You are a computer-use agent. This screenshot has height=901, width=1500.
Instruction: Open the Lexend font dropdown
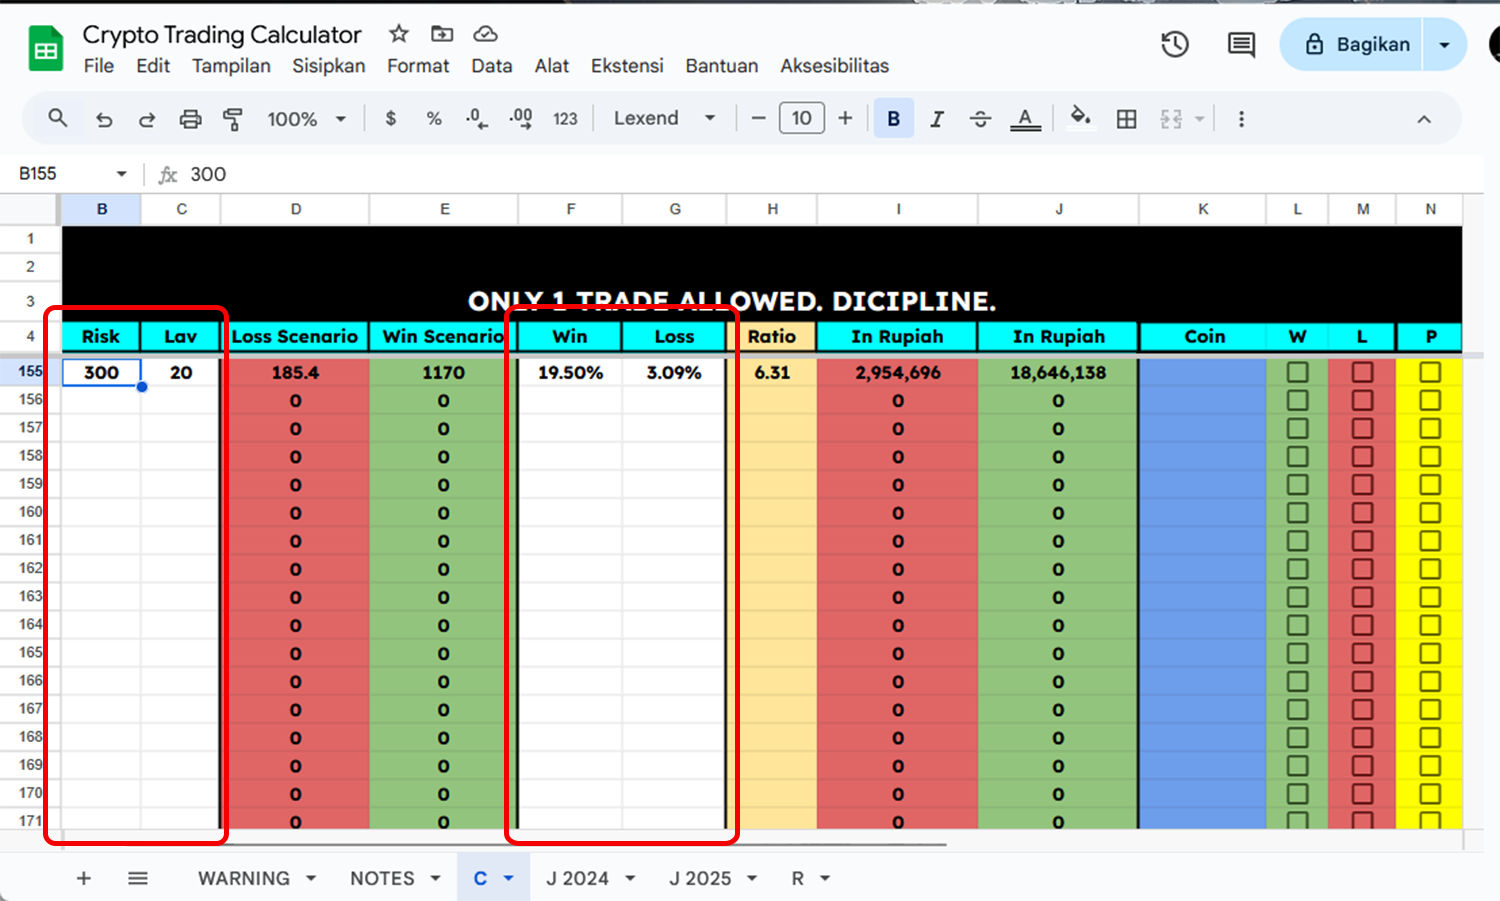point(665,118)
